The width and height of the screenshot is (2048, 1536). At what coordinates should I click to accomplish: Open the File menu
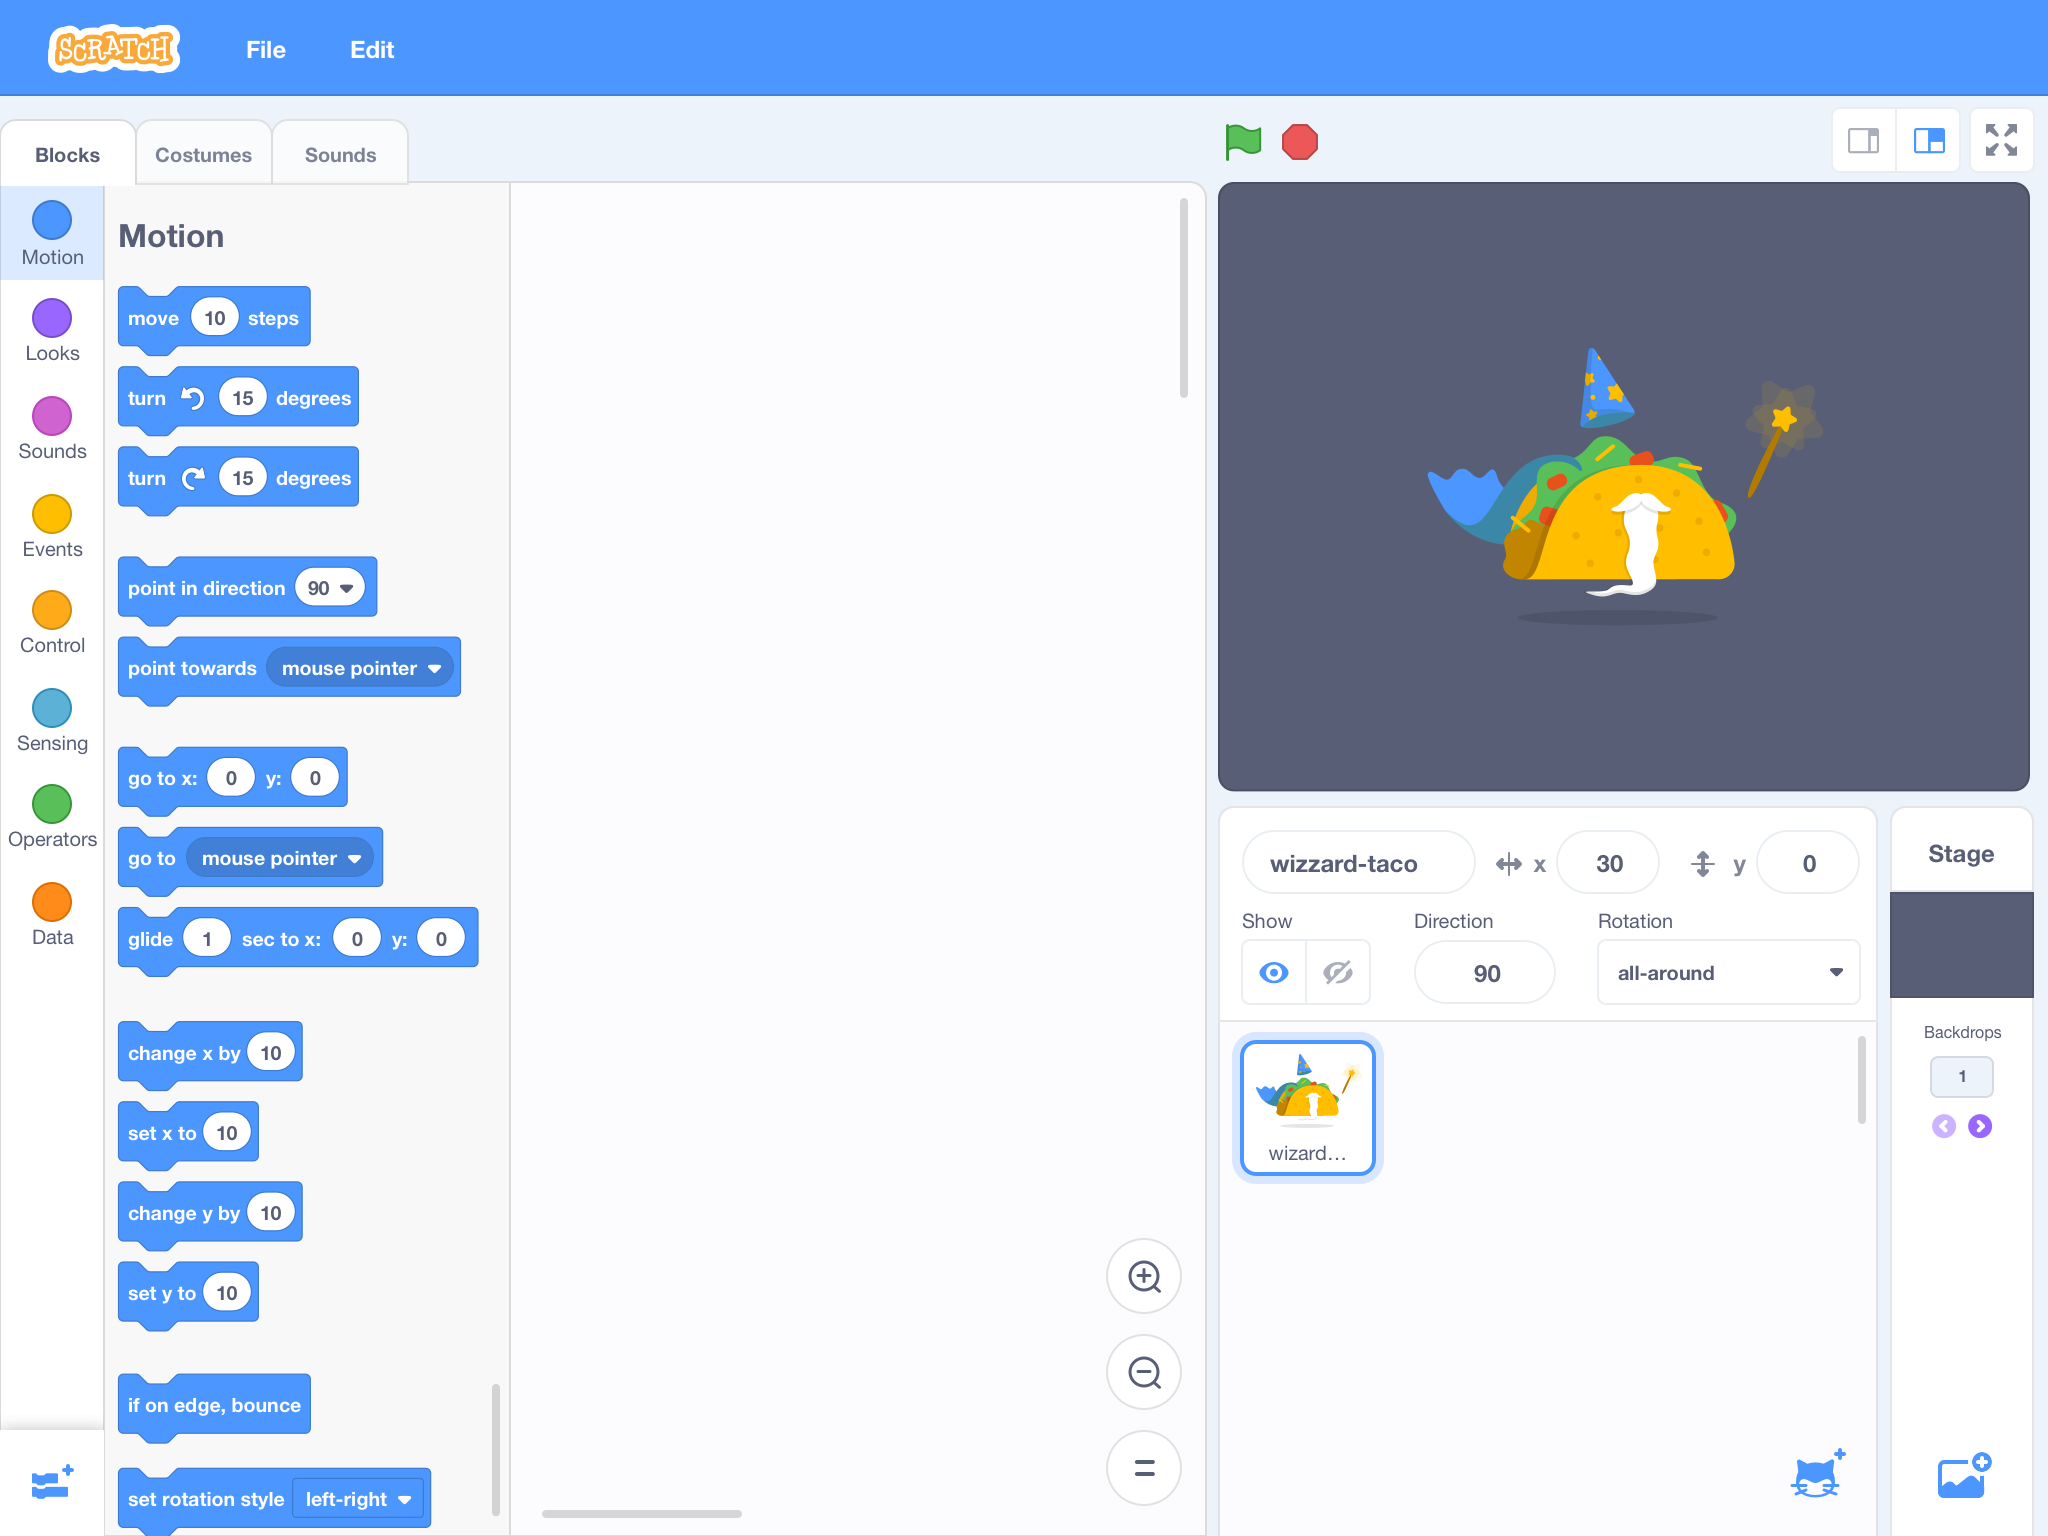click(265, 49)
